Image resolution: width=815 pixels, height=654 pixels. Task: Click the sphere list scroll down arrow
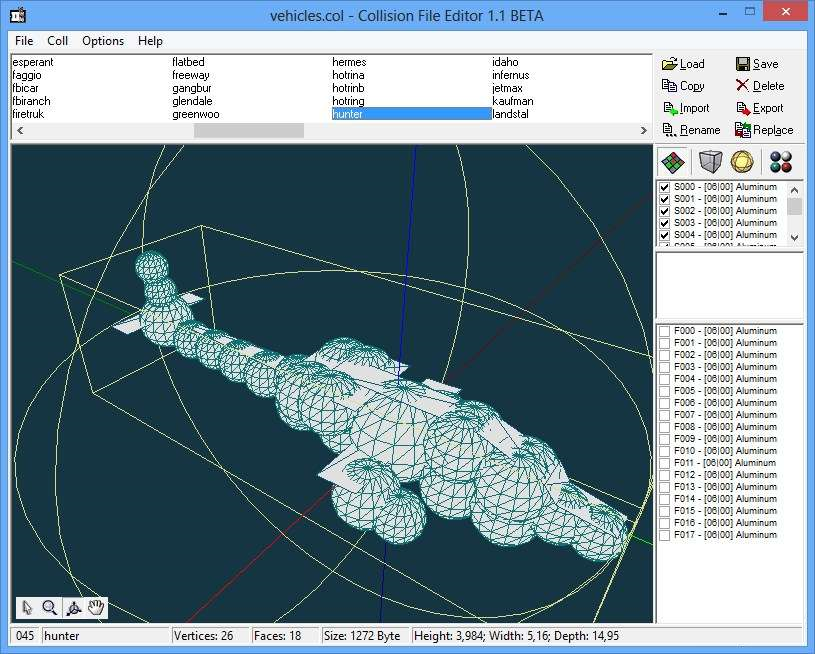click(794, 237)
